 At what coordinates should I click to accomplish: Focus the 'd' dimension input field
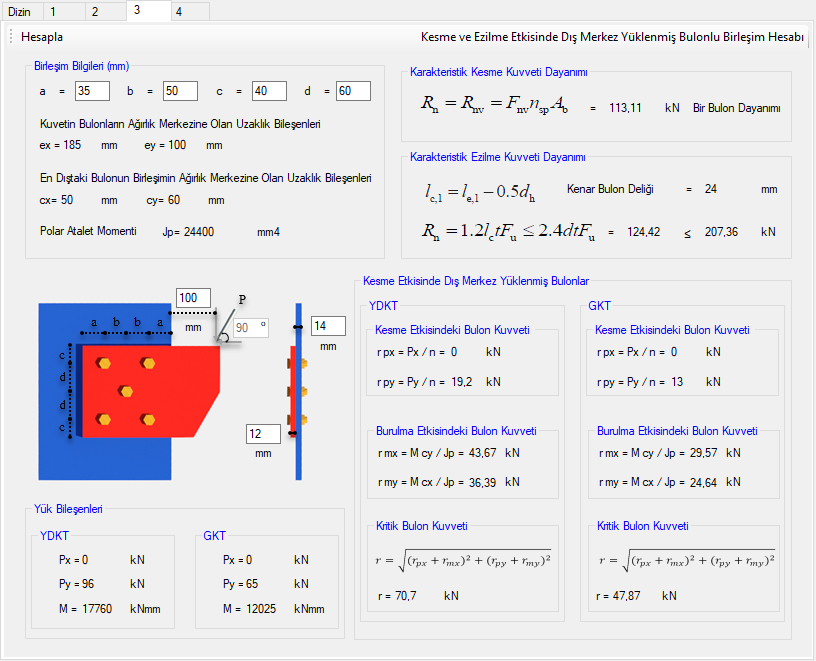353,91
